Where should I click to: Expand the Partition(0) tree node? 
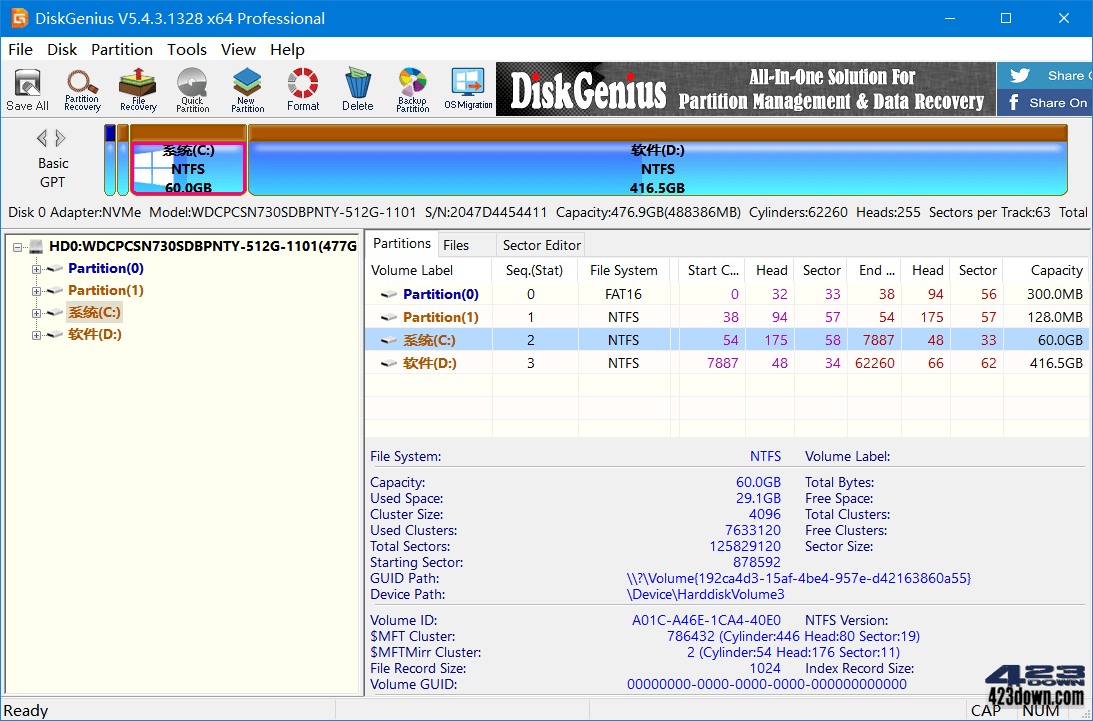click(35, 268)
